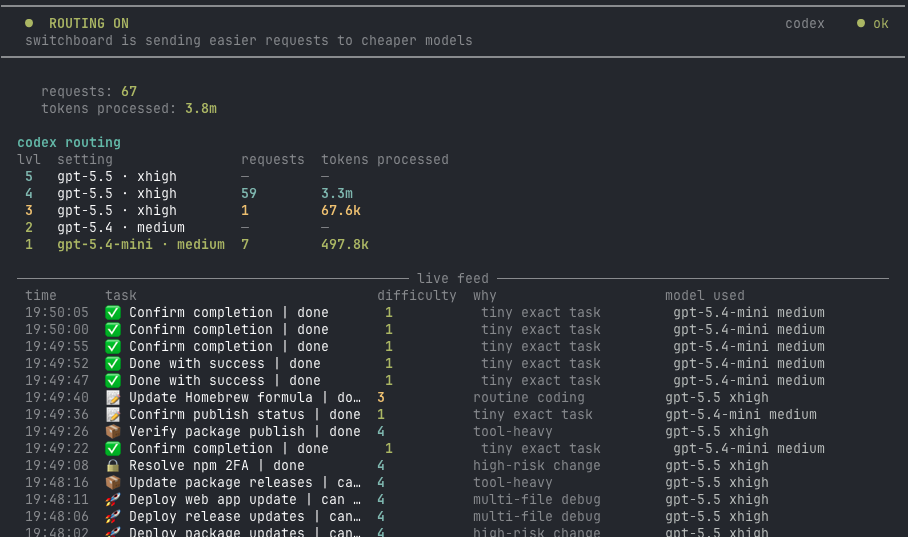Click the 19:49:52 Done with success task
Screen dimensions: 908x537
click(x=225, y=364)
